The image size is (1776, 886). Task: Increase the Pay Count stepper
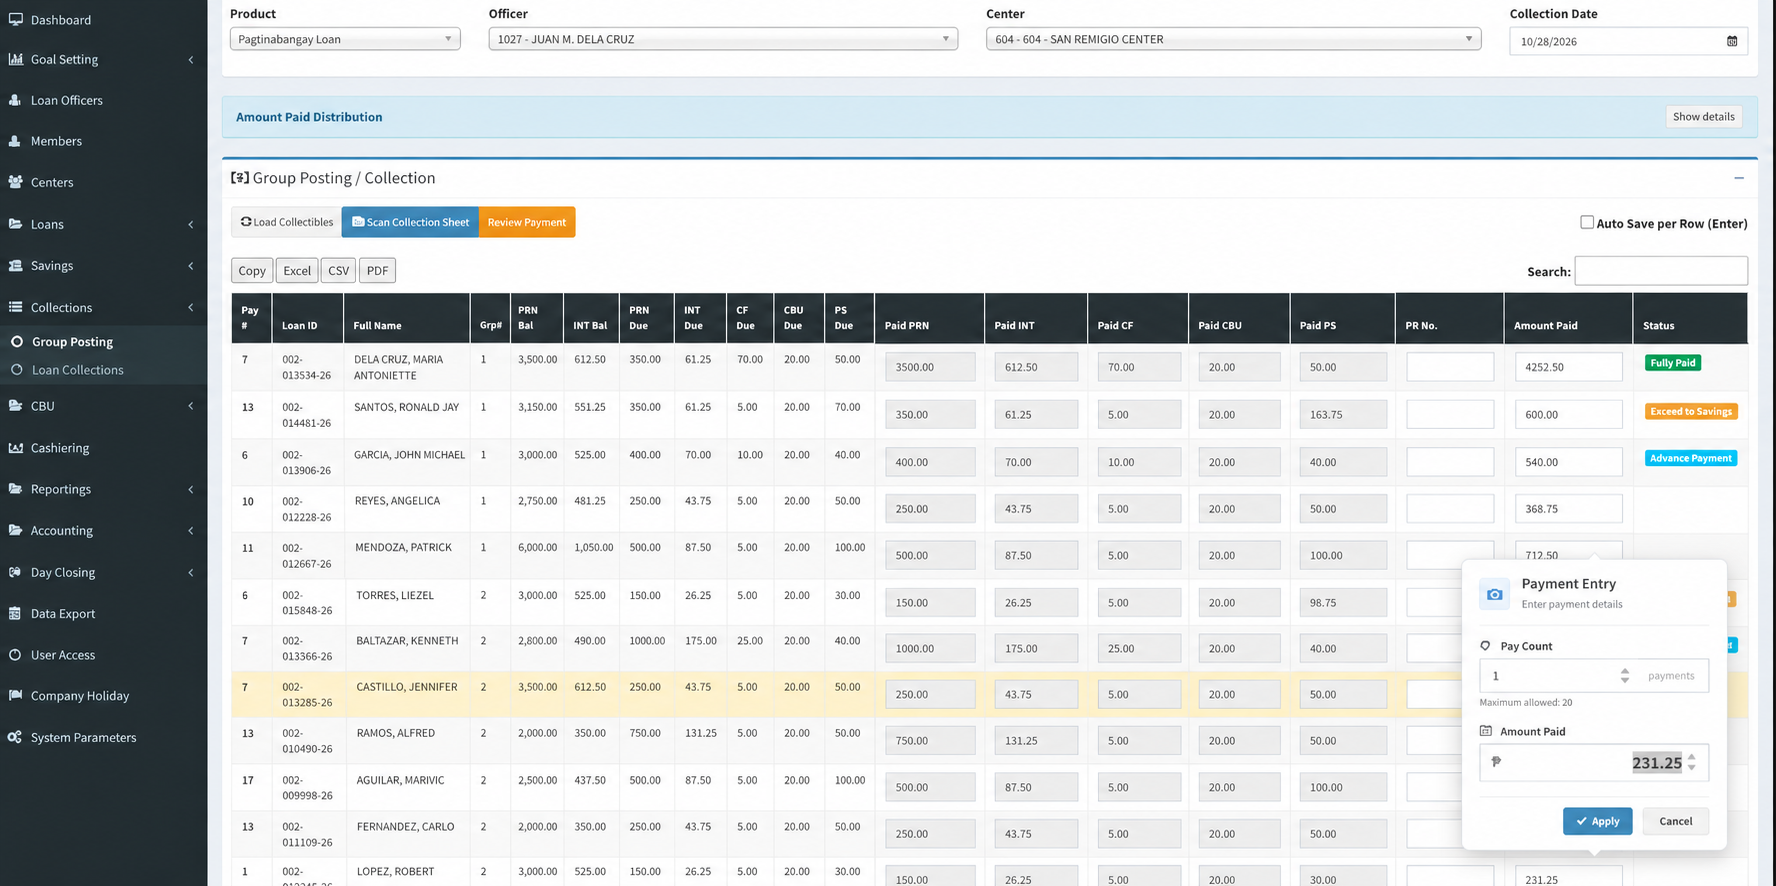click(x=1625, y=671)
